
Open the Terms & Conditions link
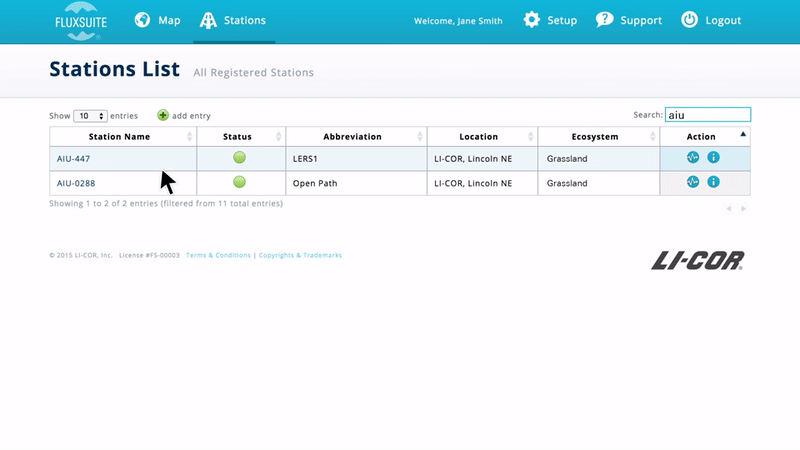pos(218,255)
